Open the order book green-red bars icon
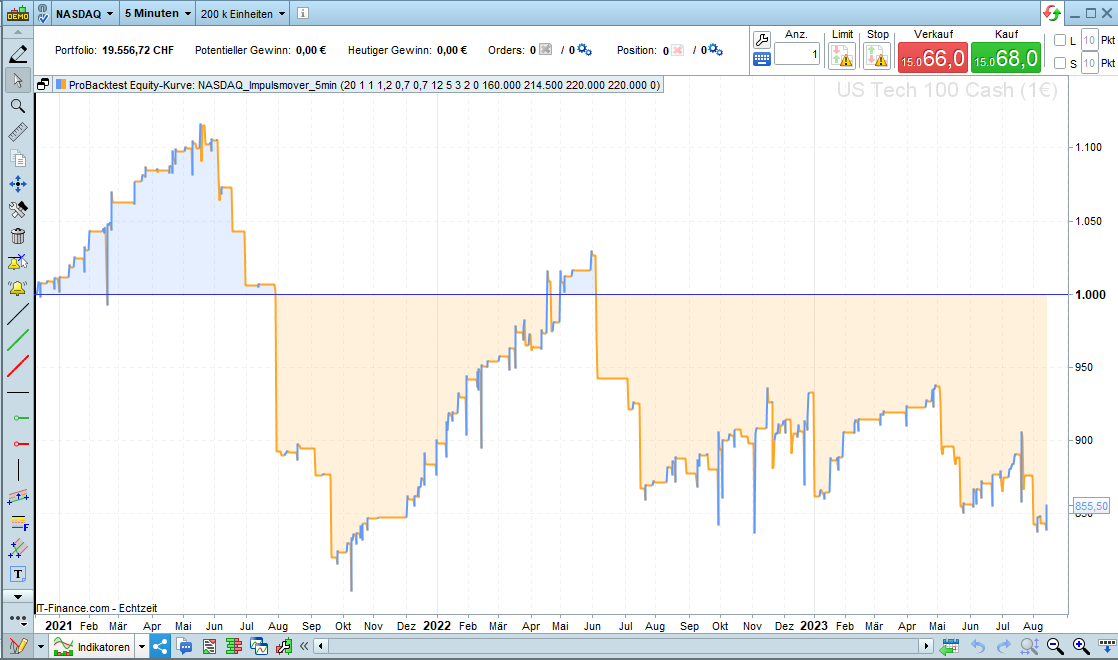Viewport: 1118px width, 660px height. [234, 646]
